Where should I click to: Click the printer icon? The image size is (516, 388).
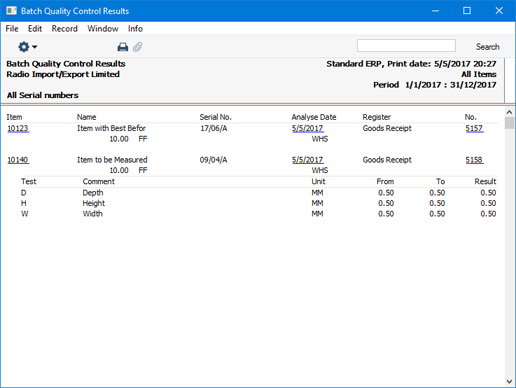pos(123,47)
